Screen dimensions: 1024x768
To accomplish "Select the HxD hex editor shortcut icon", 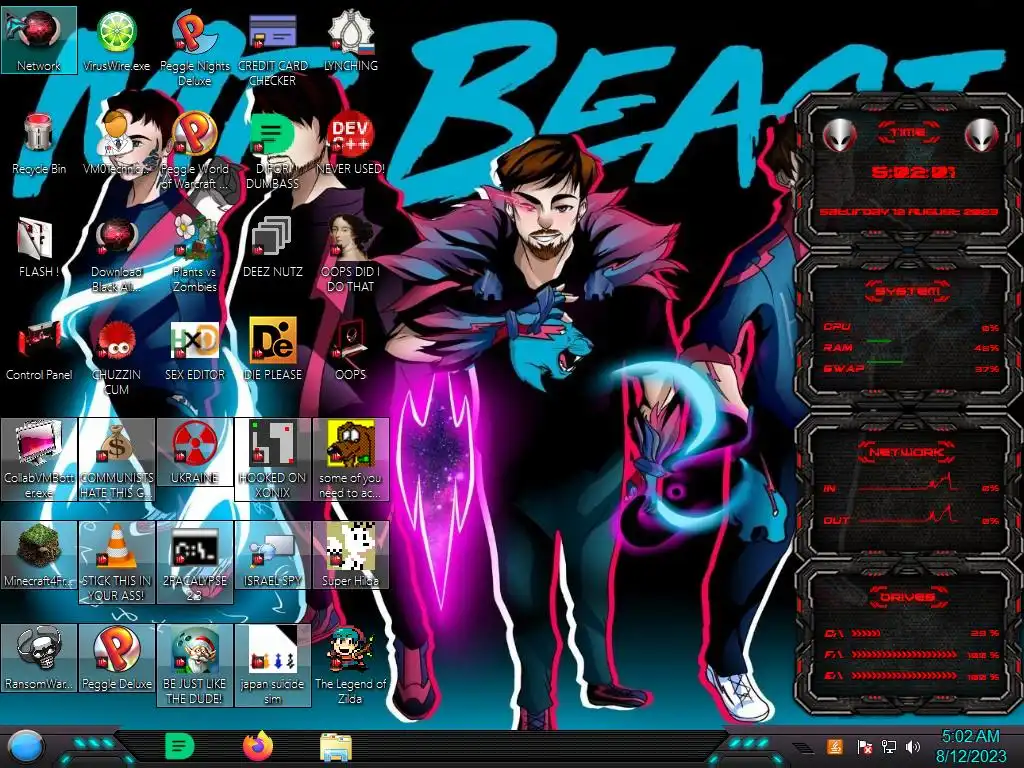I will coord(195,350).
